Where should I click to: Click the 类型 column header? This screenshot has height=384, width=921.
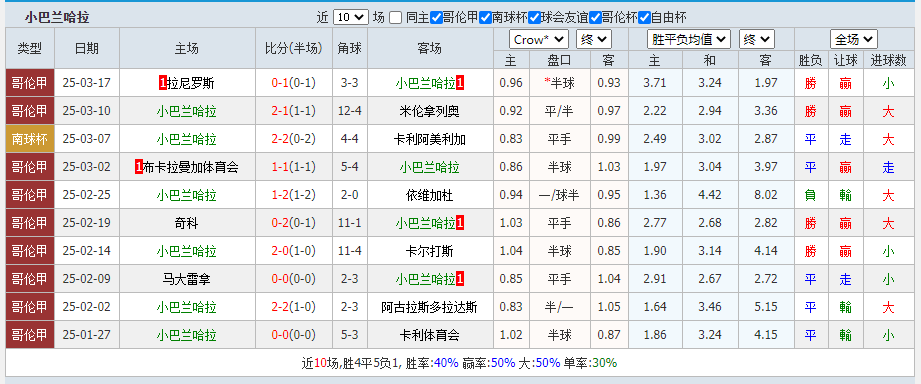(x=30, y=48)
